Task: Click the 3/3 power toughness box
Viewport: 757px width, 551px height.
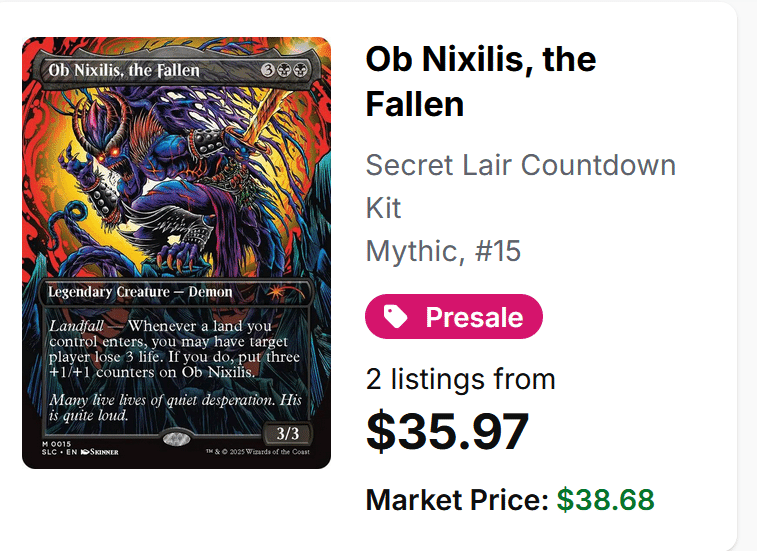Action: pyautogui.click(x=287, y=433)
